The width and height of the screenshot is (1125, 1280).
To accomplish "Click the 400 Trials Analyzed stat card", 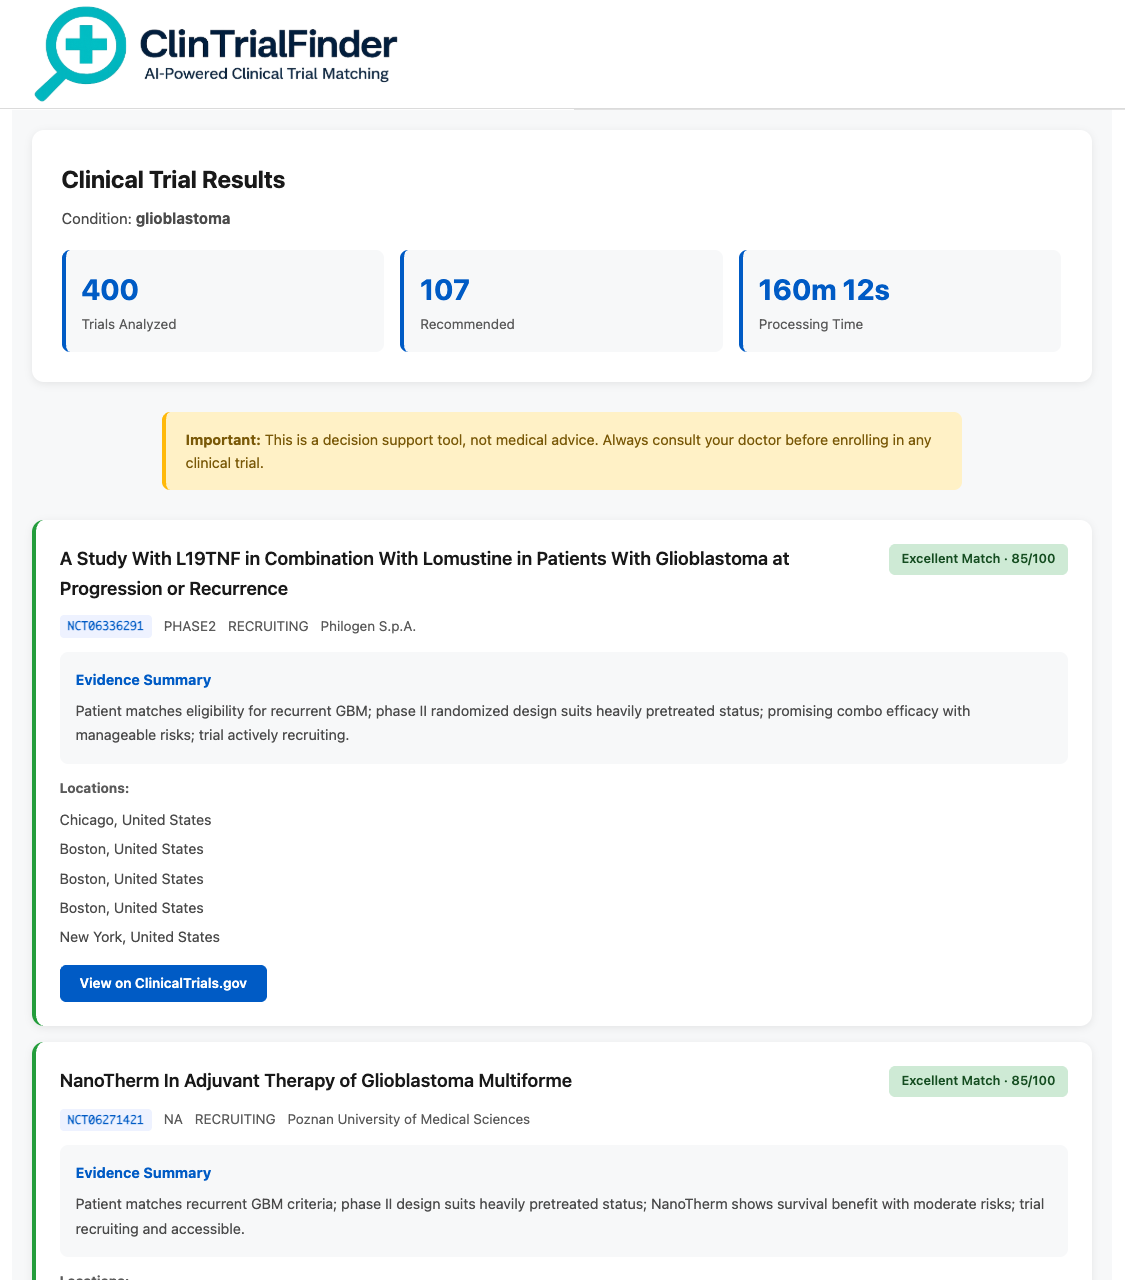I will pyautogui.click(x=223, y=301).
